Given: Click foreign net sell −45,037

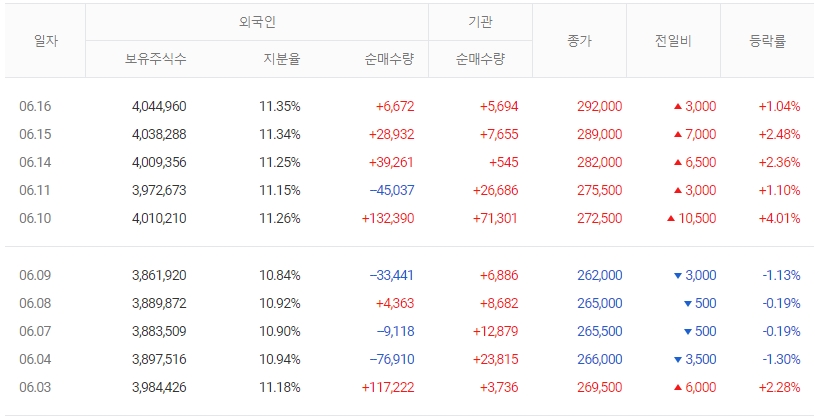Looking at the screenshot, I should (x=392, y=191).
